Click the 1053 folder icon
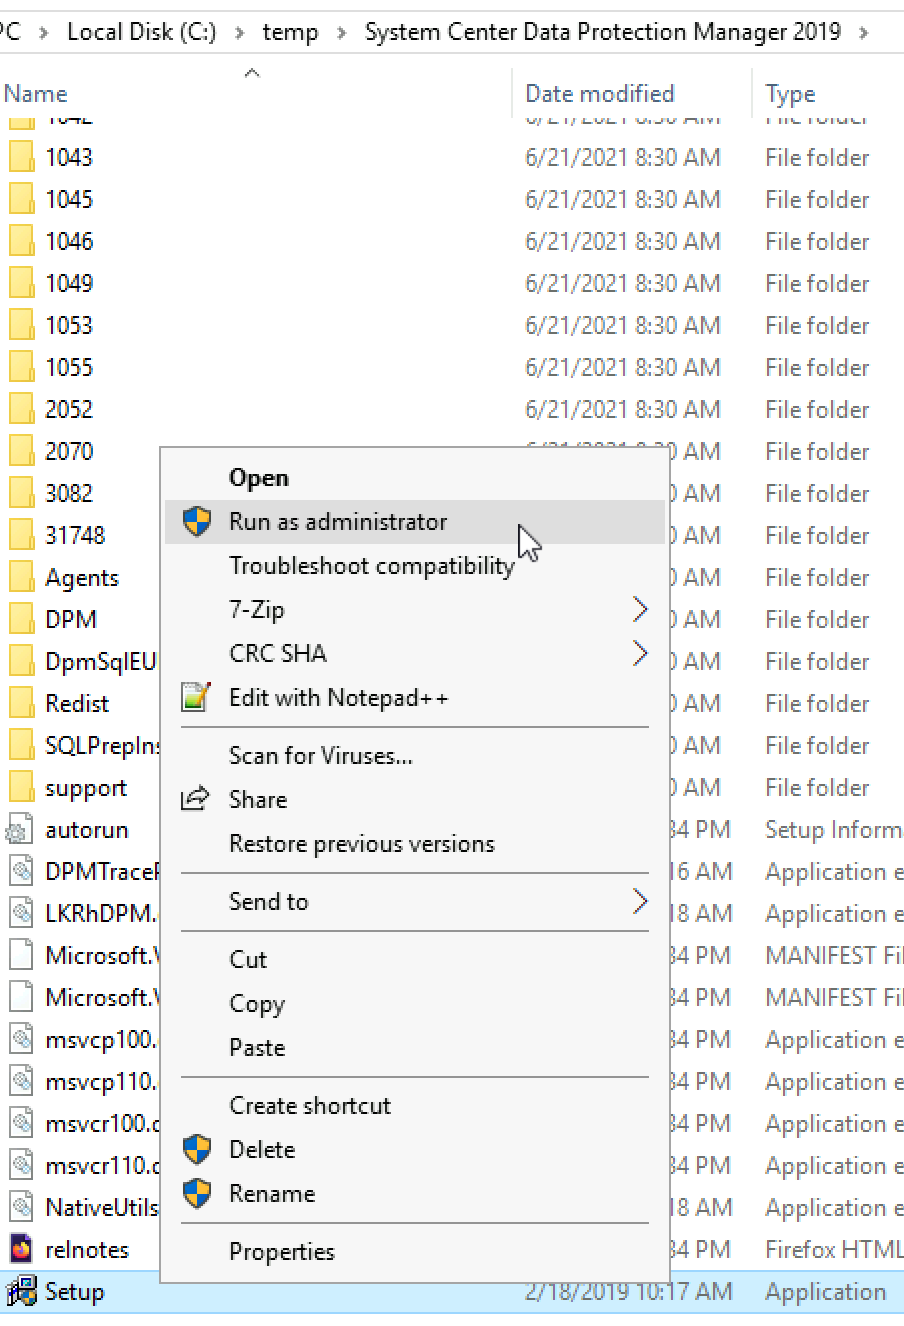Screen dimensions: 904x1326 pyautogui.click(x=21, y=326)
